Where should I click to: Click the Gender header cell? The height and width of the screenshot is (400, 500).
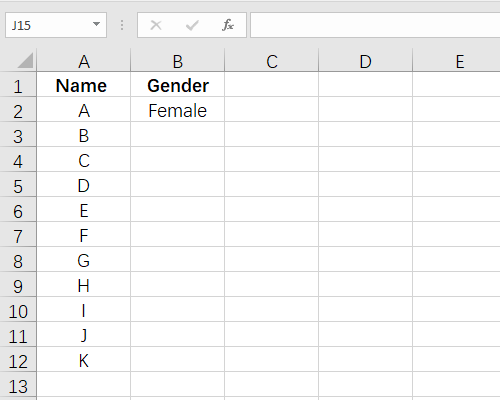point(178,85)
